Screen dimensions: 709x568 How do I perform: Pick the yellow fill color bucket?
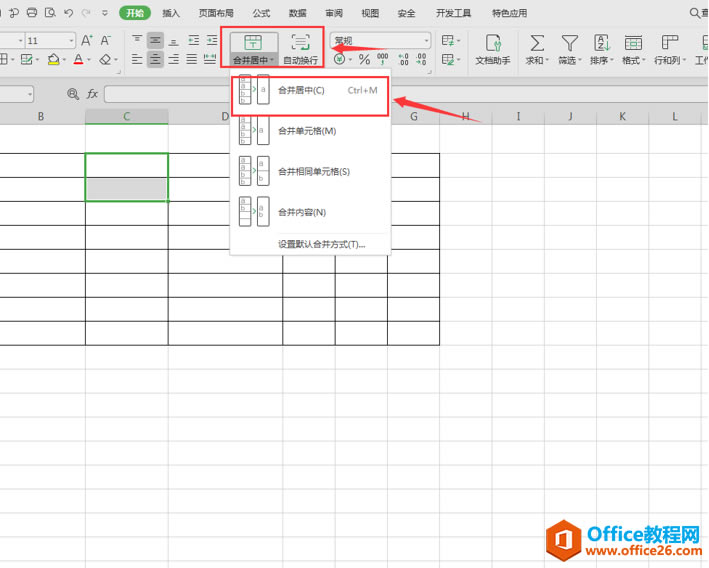(53, 59)
